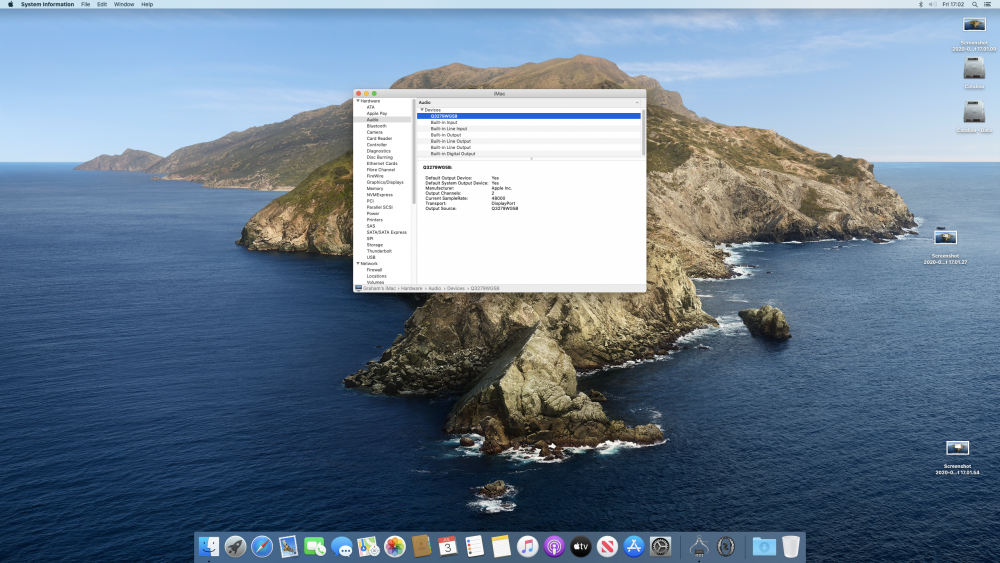Click the sidebar vertical scrollbar
Viewport: 1000px width, 563px height.
pyautogui.click(x=414, y=151)
